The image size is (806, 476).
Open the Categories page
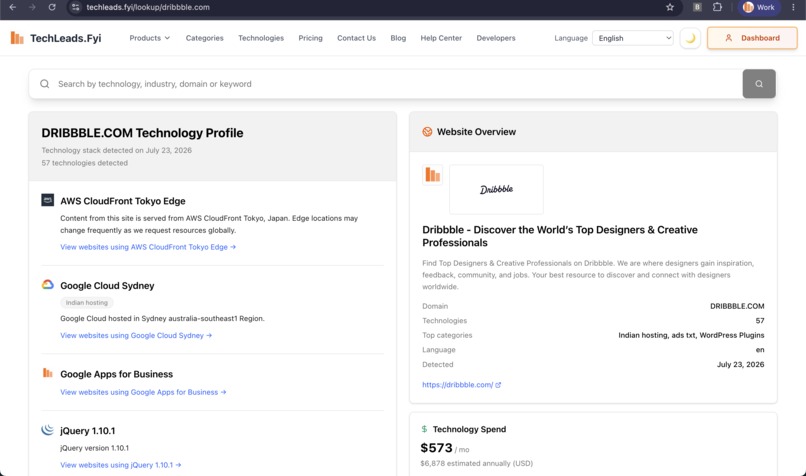(205, 38)
